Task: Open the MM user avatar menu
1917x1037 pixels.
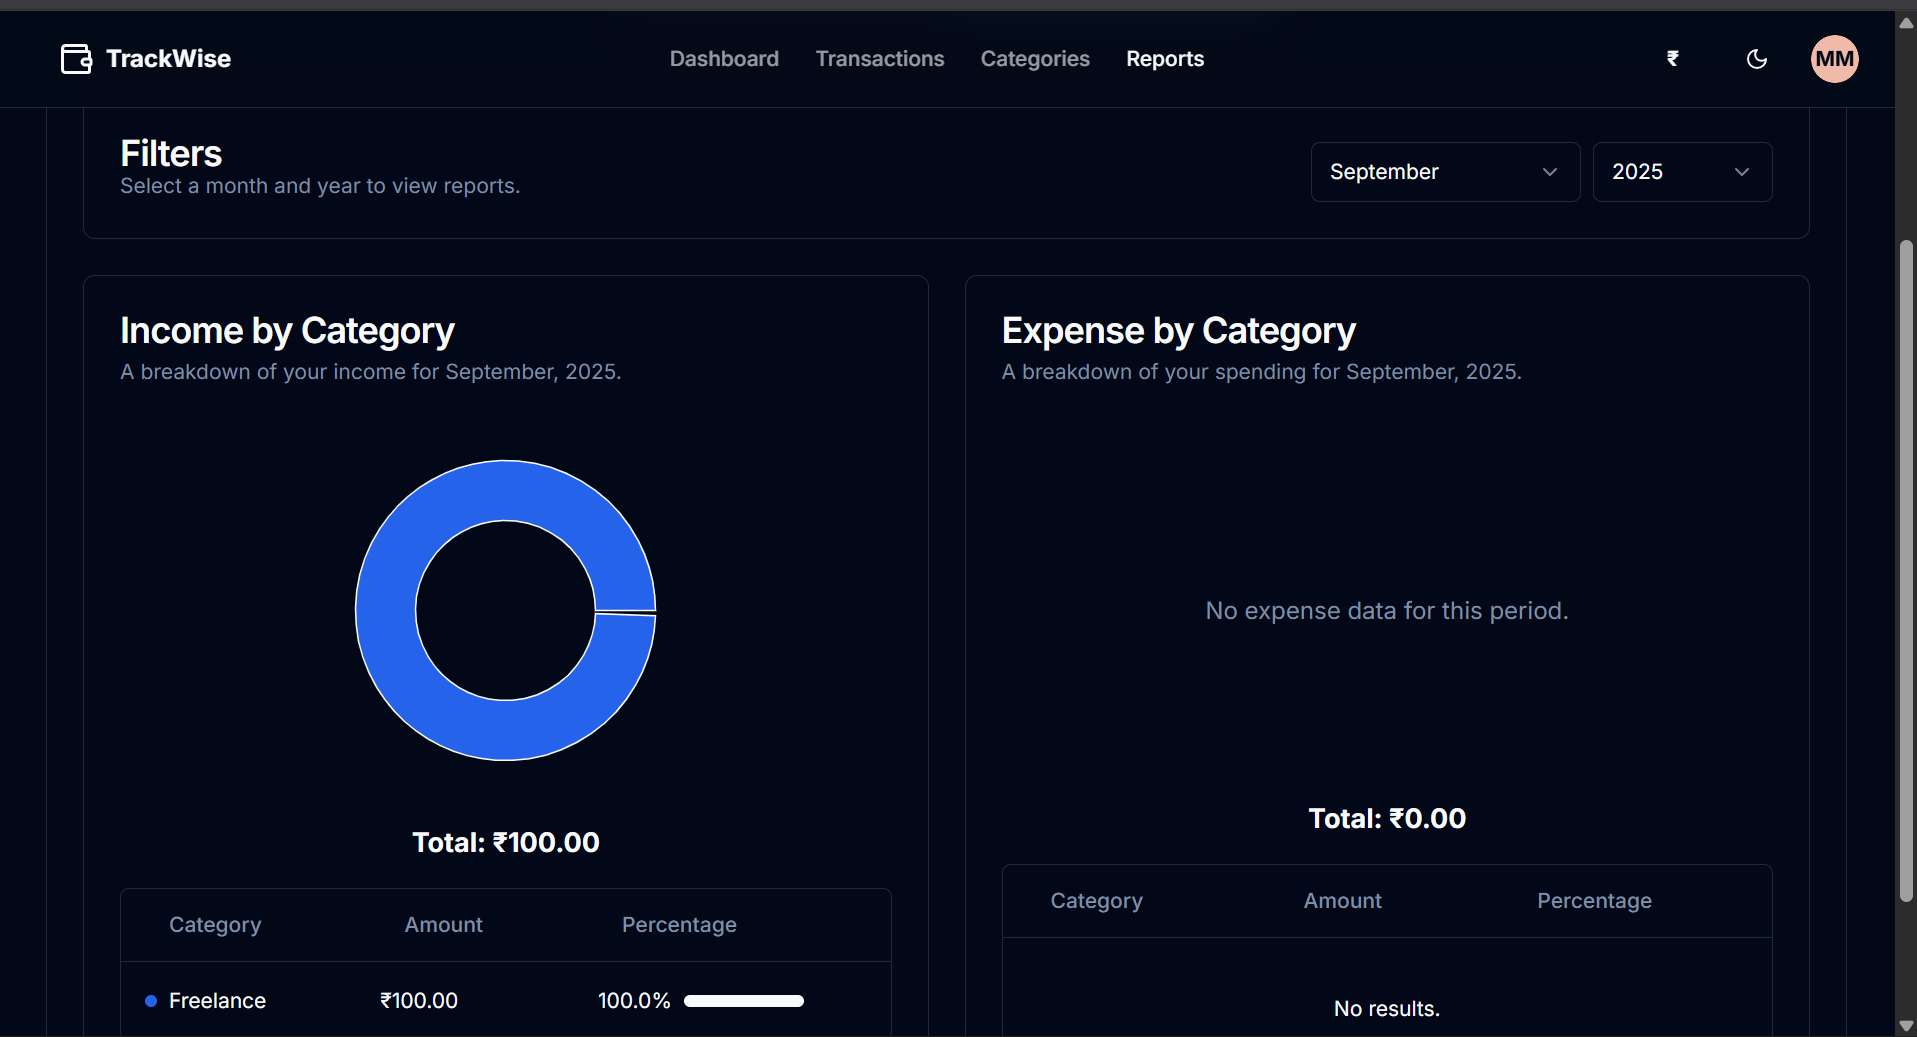Action: point(1834,59)
